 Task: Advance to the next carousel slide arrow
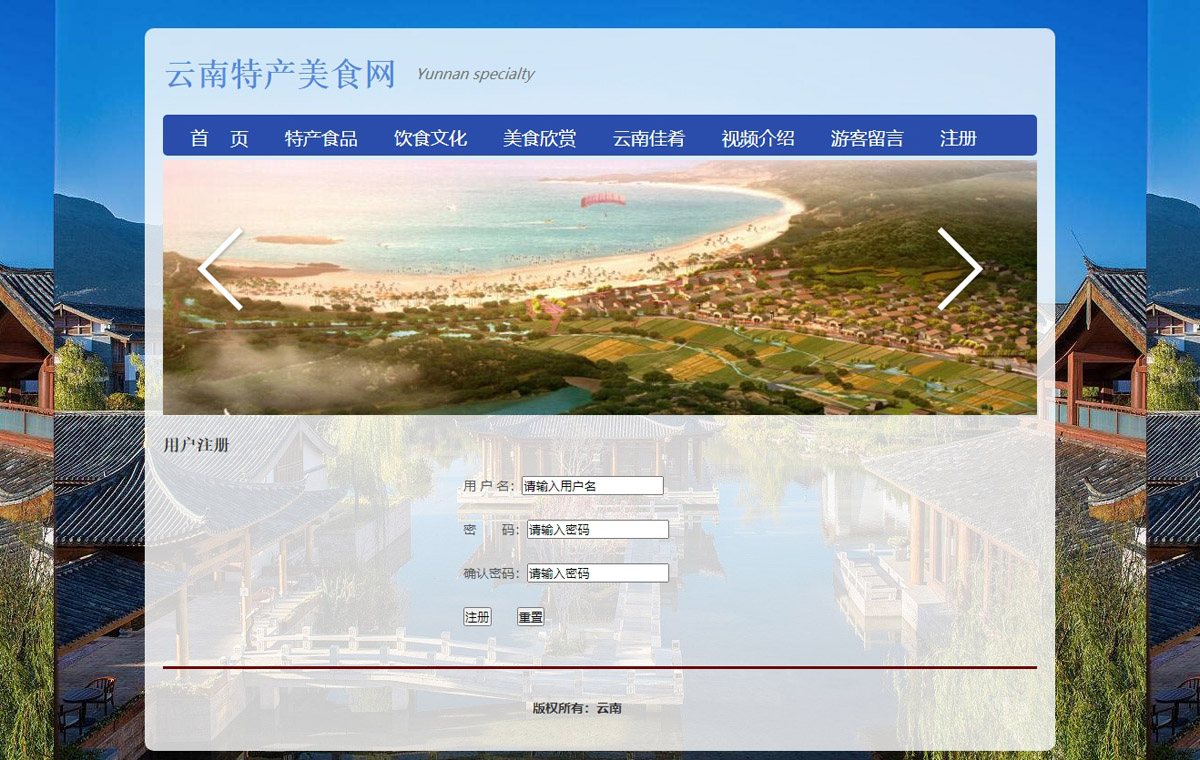(960, 269)
